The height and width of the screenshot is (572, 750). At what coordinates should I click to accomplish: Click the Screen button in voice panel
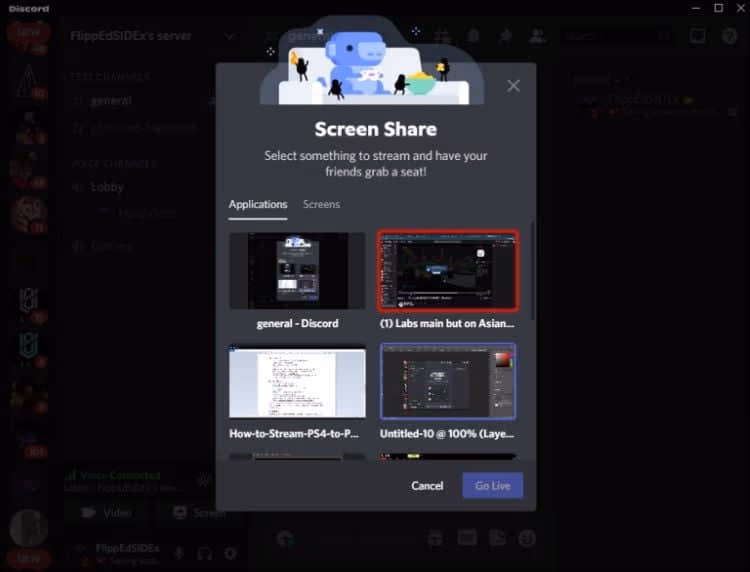(x=200, y=513)
